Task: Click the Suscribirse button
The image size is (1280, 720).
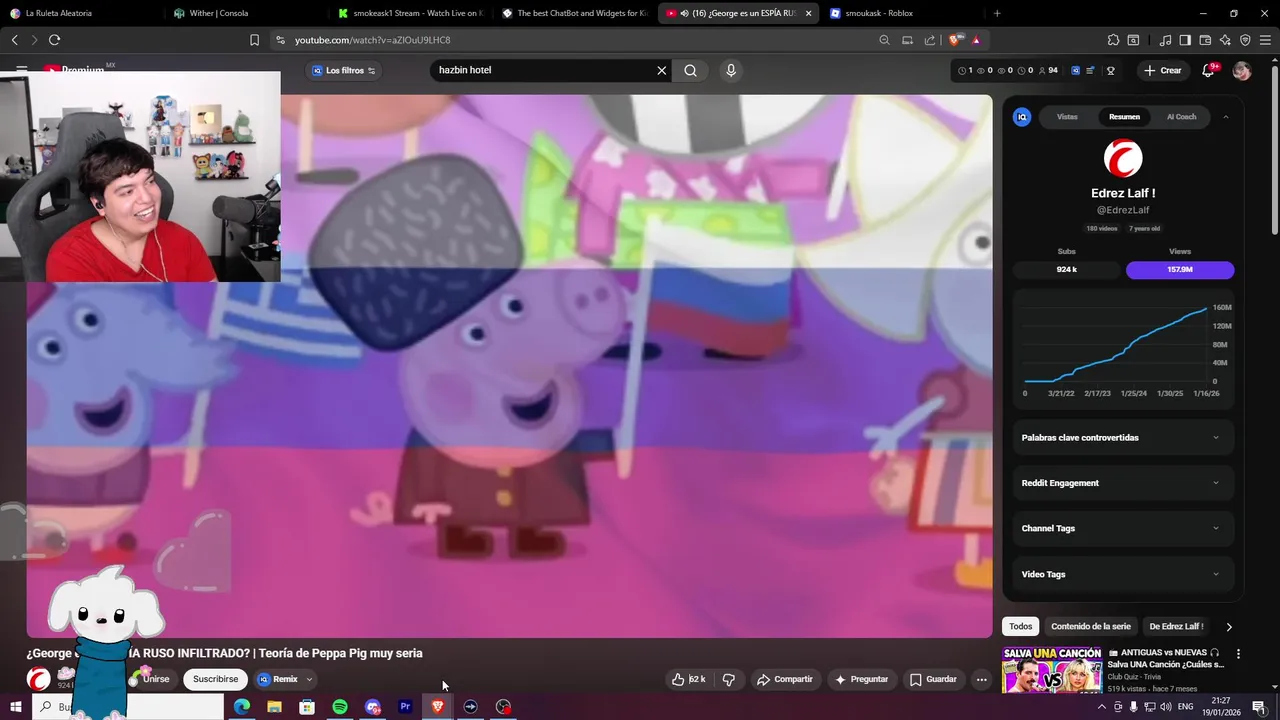Action: tap(215, 679)
